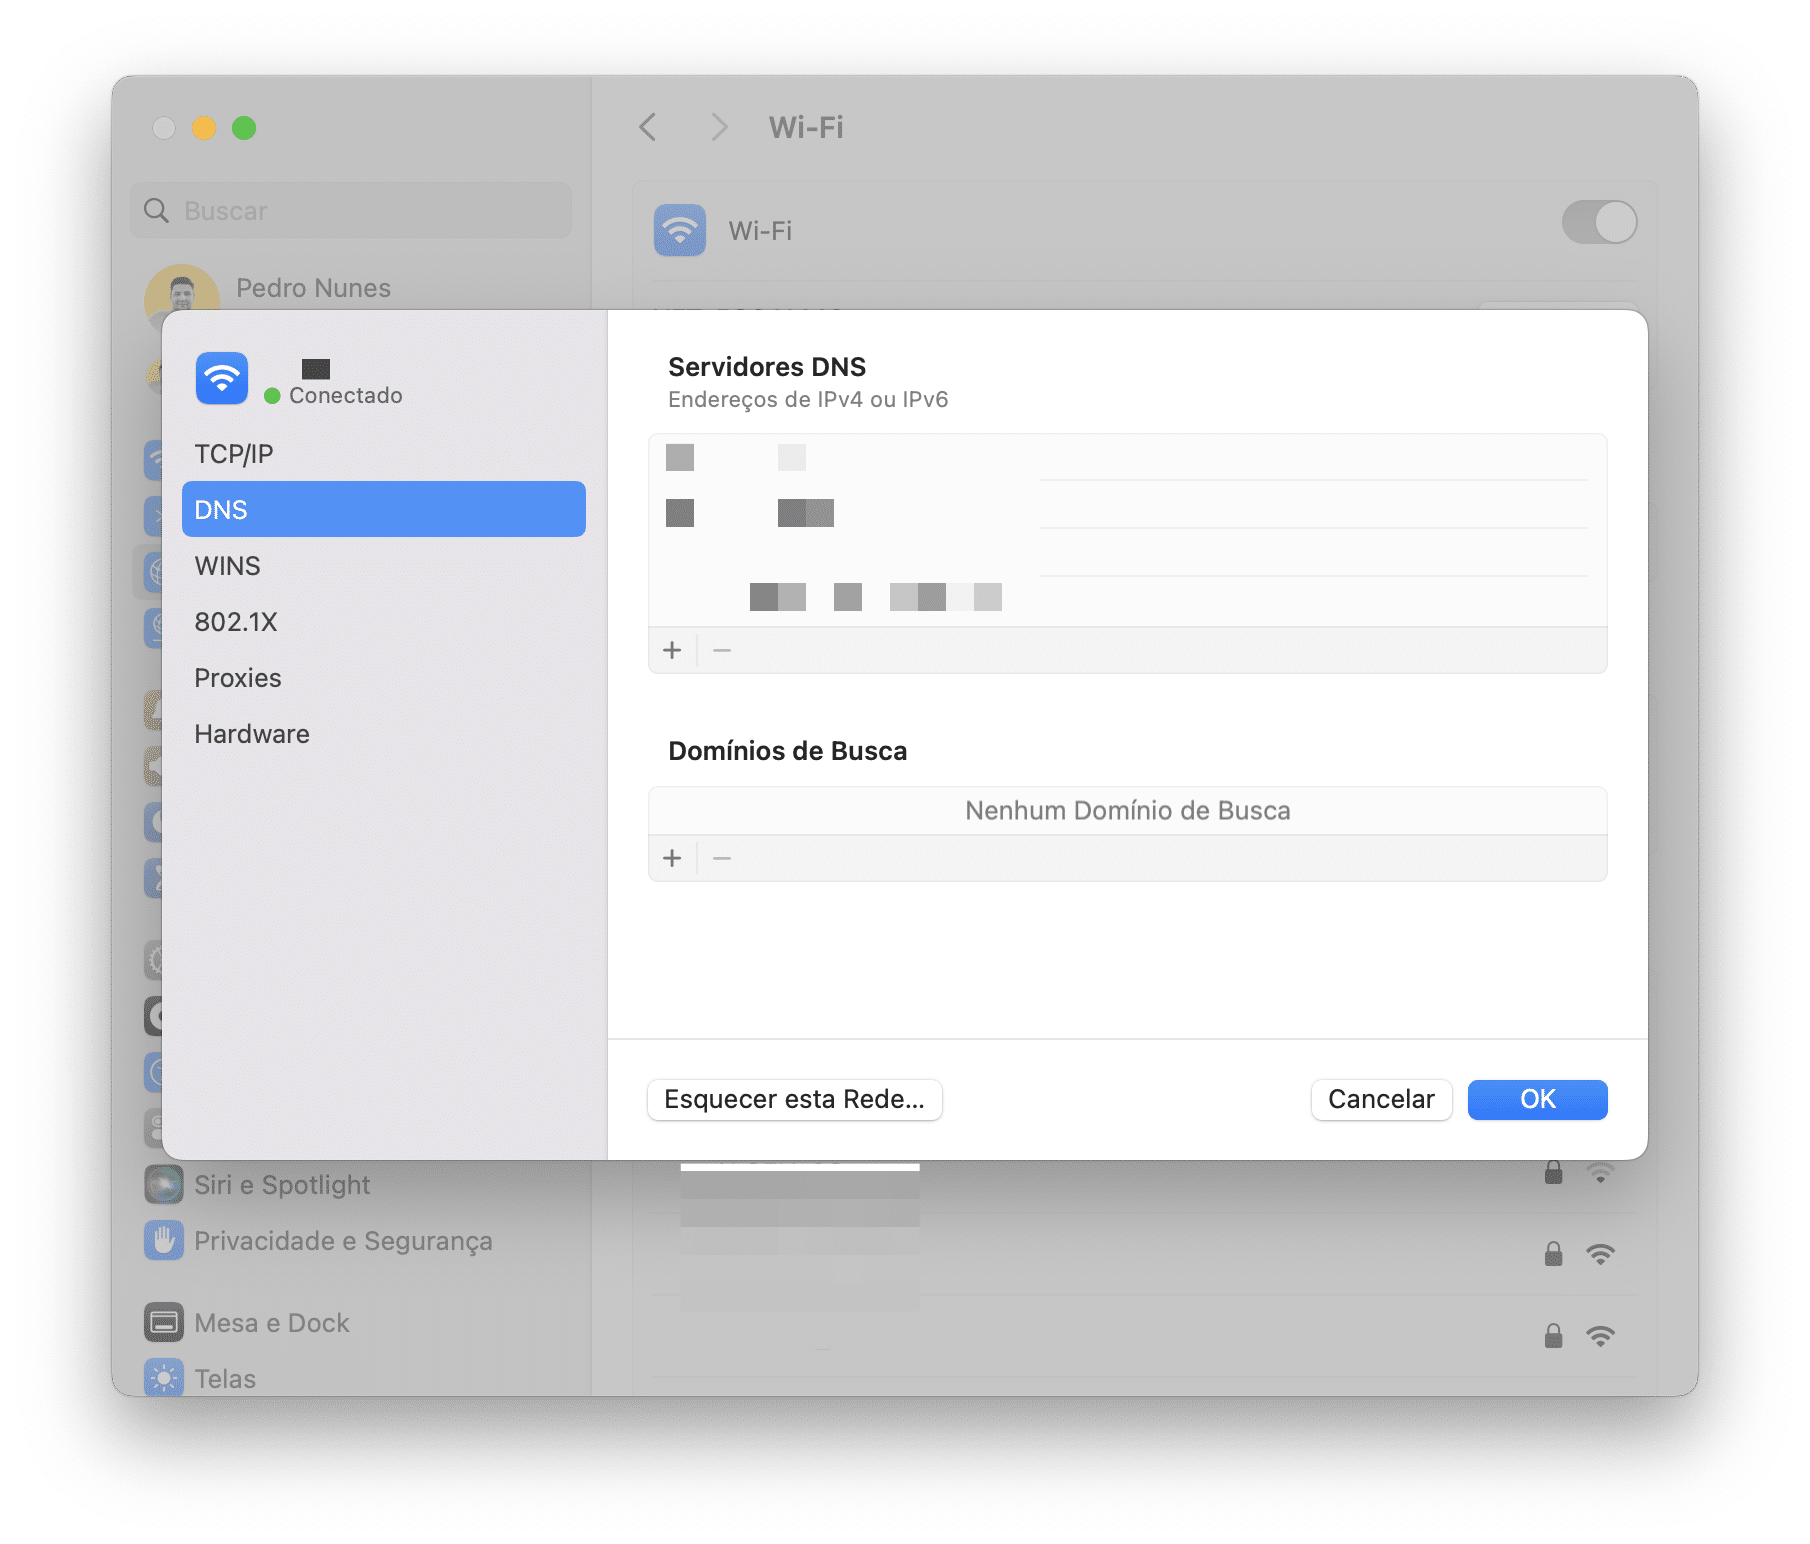Image resolution: width=1810 pixels, height=1544 pixels.
Task: Remove search domain with minus button
Action: pyautogui.click(x=722, y=858)
